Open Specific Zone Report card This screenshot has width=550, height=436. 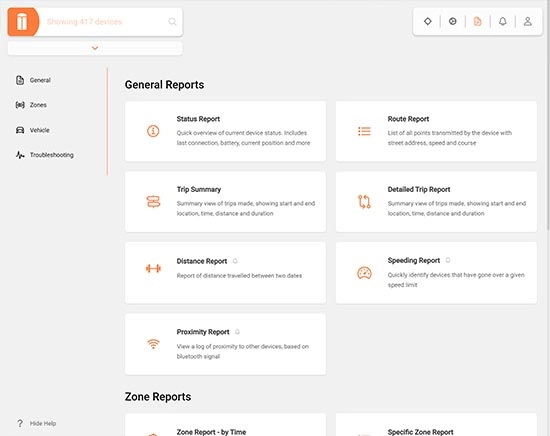click(x=436, y=425)
